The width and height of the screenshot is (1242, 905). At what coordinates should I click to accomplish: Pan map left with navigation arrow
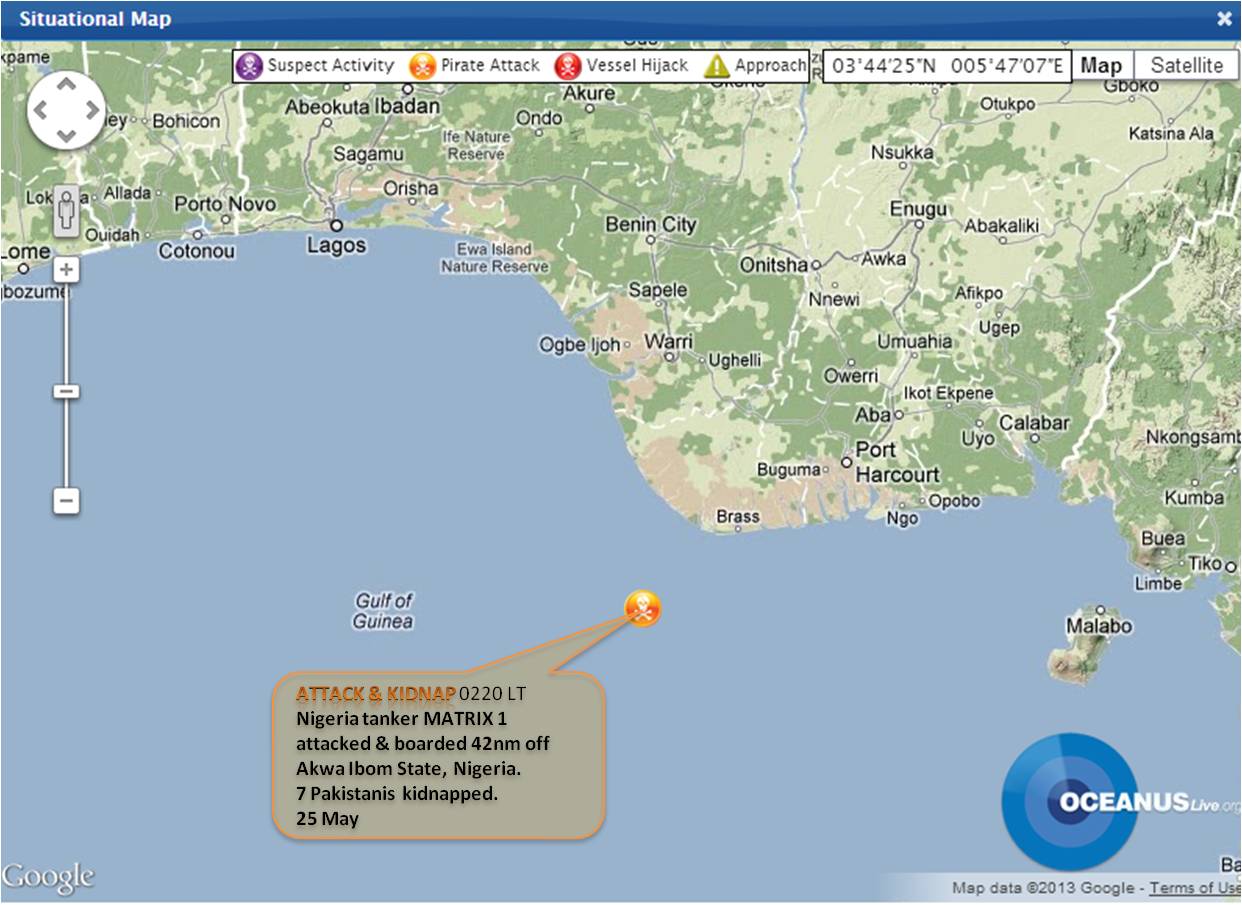[41, 110]
